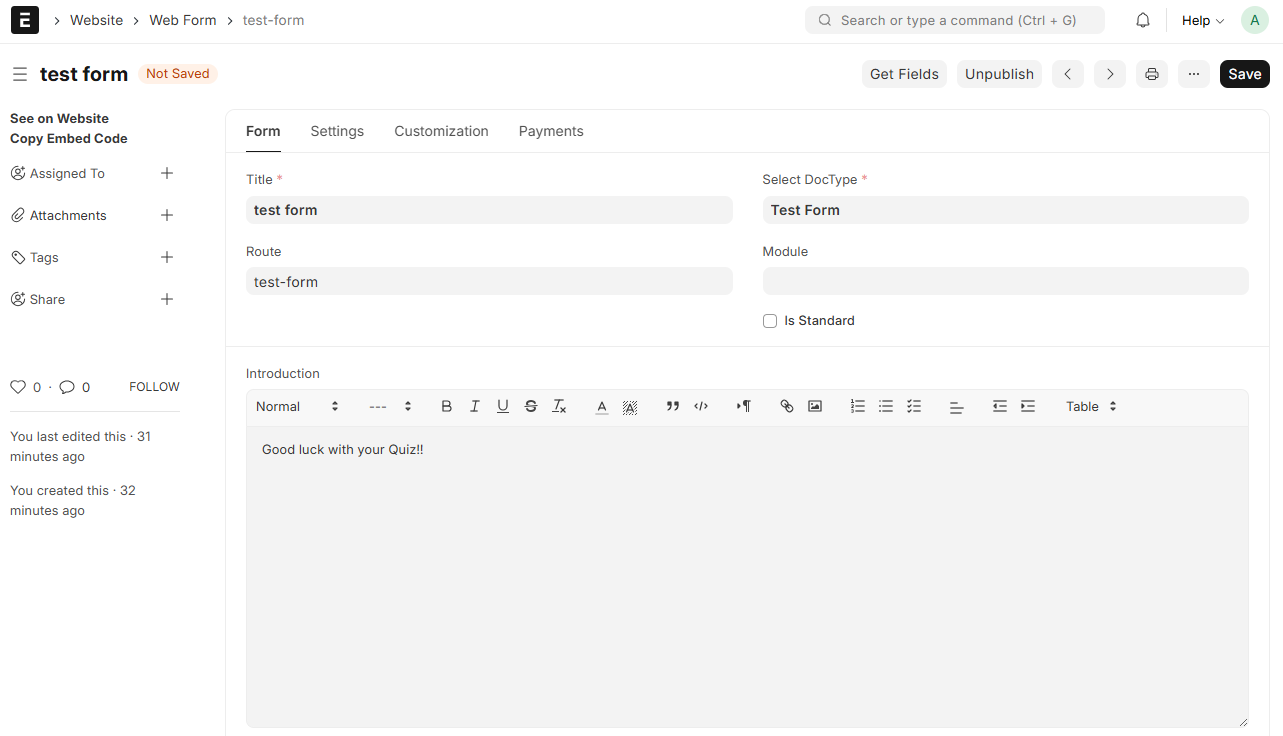1283x736 pixels.
Task: Insert a checklist in the editor
Action: 914,406
